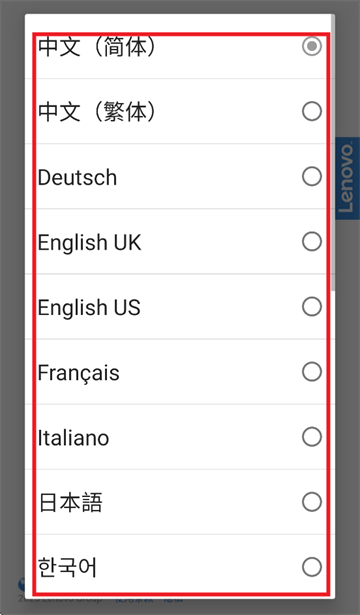Tap the Italiano language text

[73, 438]
